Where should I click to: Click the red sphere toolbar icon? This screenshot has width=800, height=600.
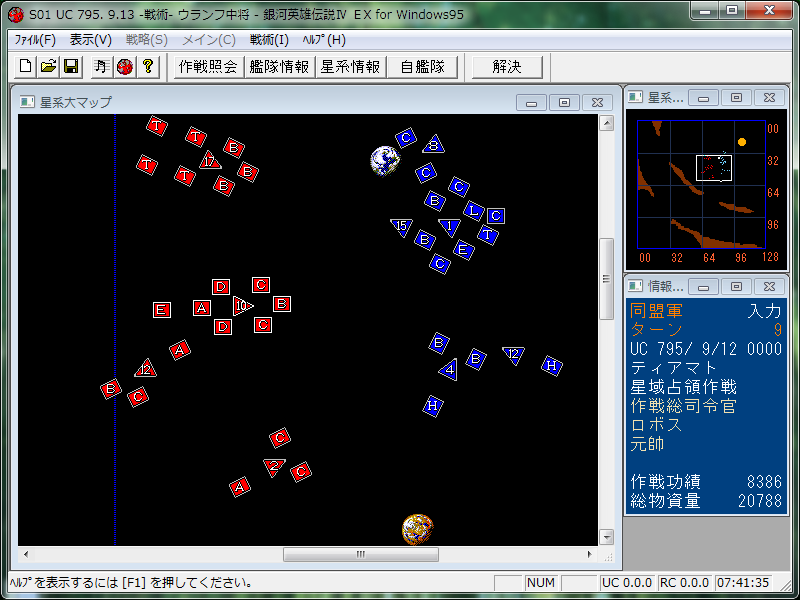pos(124,66)
